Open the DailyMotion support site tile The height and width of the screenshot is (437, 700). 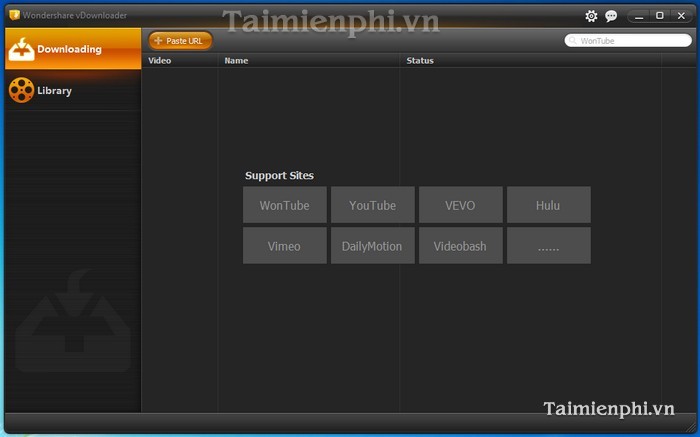click(x=373, y=246)
